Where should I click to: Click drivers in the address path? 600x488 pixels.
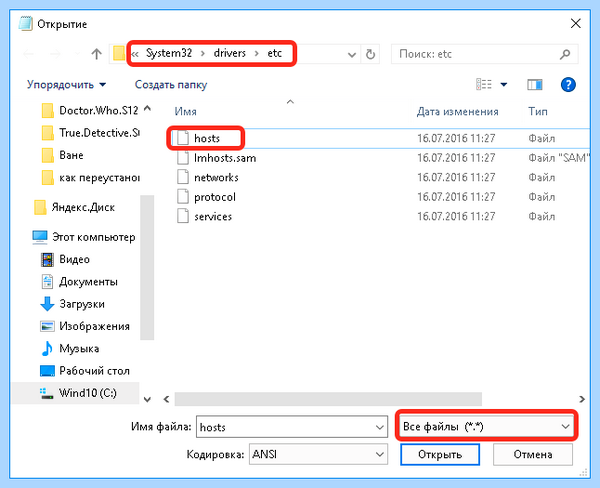click(230, 53)
